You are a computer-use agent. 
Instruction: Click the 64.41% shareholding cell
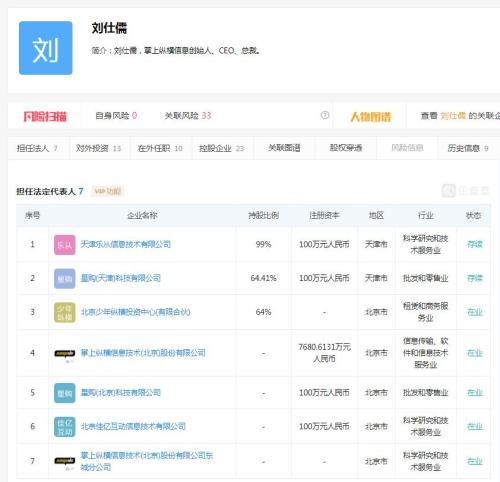click(263, 278)
